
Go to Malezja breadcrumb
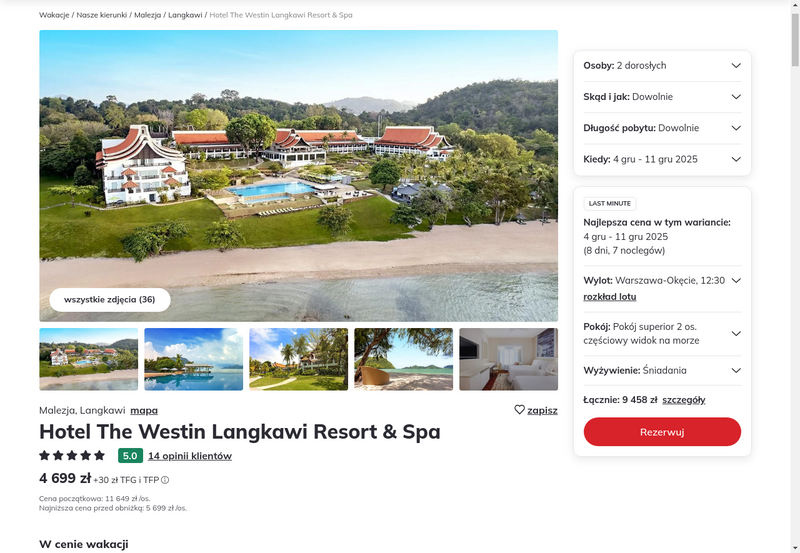(x=147, y=15)
